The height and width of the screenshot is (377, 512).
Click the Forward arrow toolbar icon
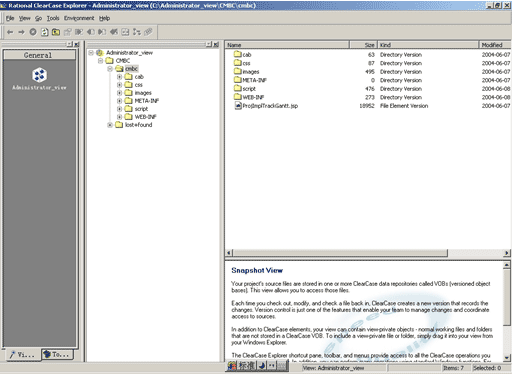click(x=21, y=32)
